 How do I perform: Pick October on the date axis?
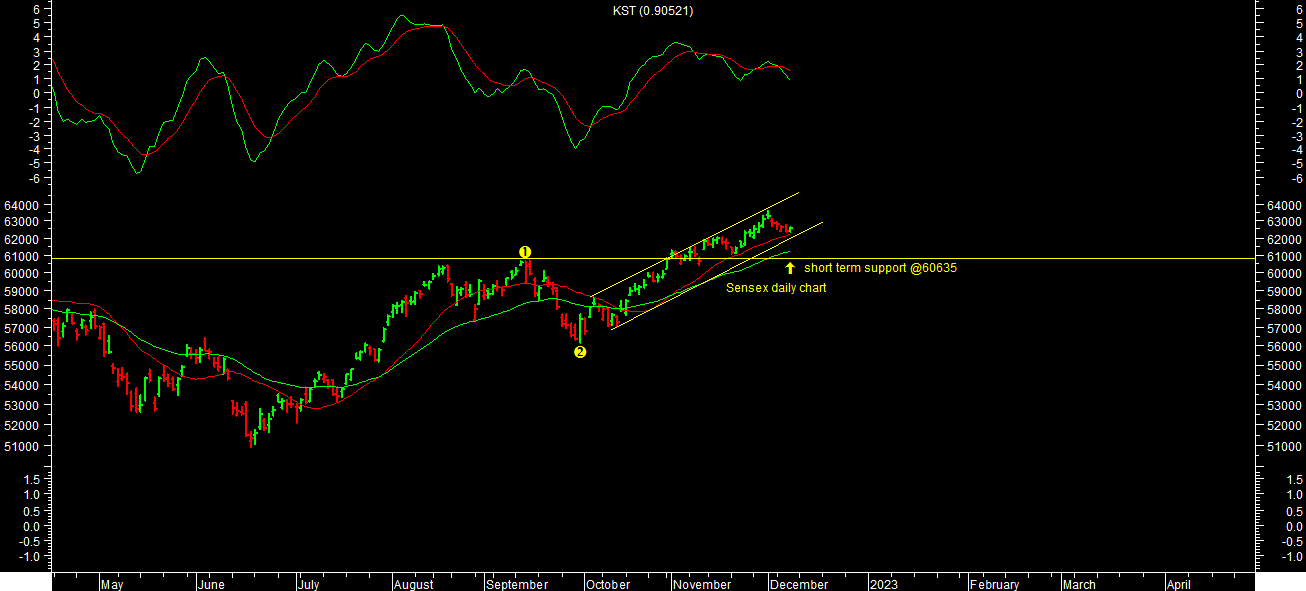[x=608, y=585]
